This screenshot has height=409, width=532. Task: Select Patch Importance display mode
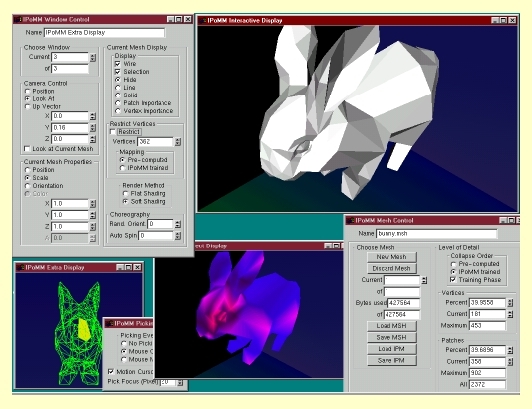[118, 103]
